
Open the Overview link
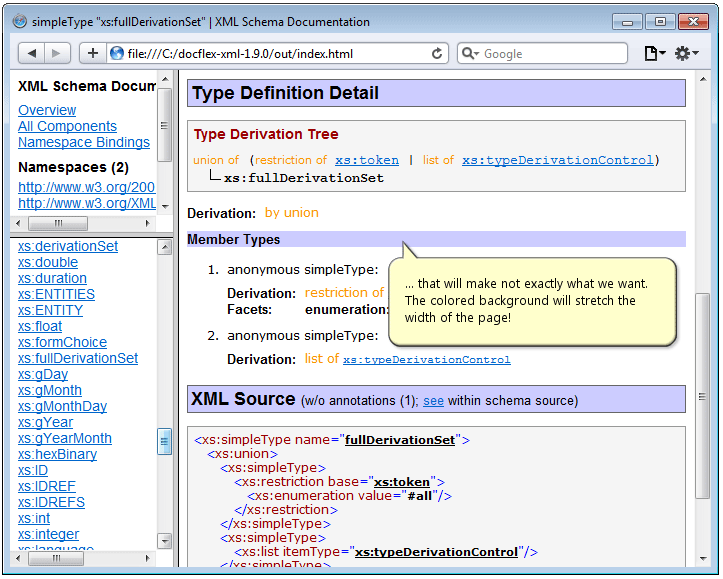pyautogui.click(x=47, y=110)
